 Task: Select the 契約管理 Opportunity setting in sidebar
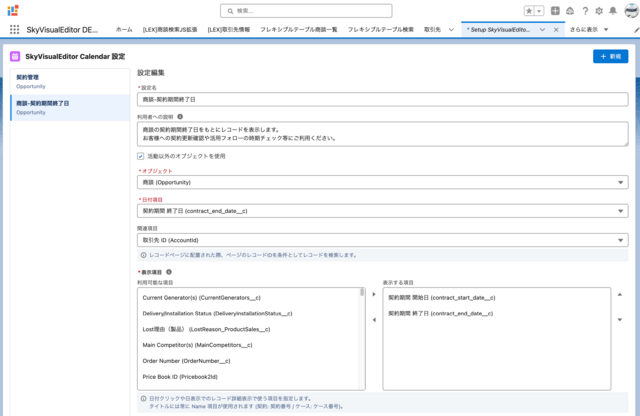tap(70, 82)
